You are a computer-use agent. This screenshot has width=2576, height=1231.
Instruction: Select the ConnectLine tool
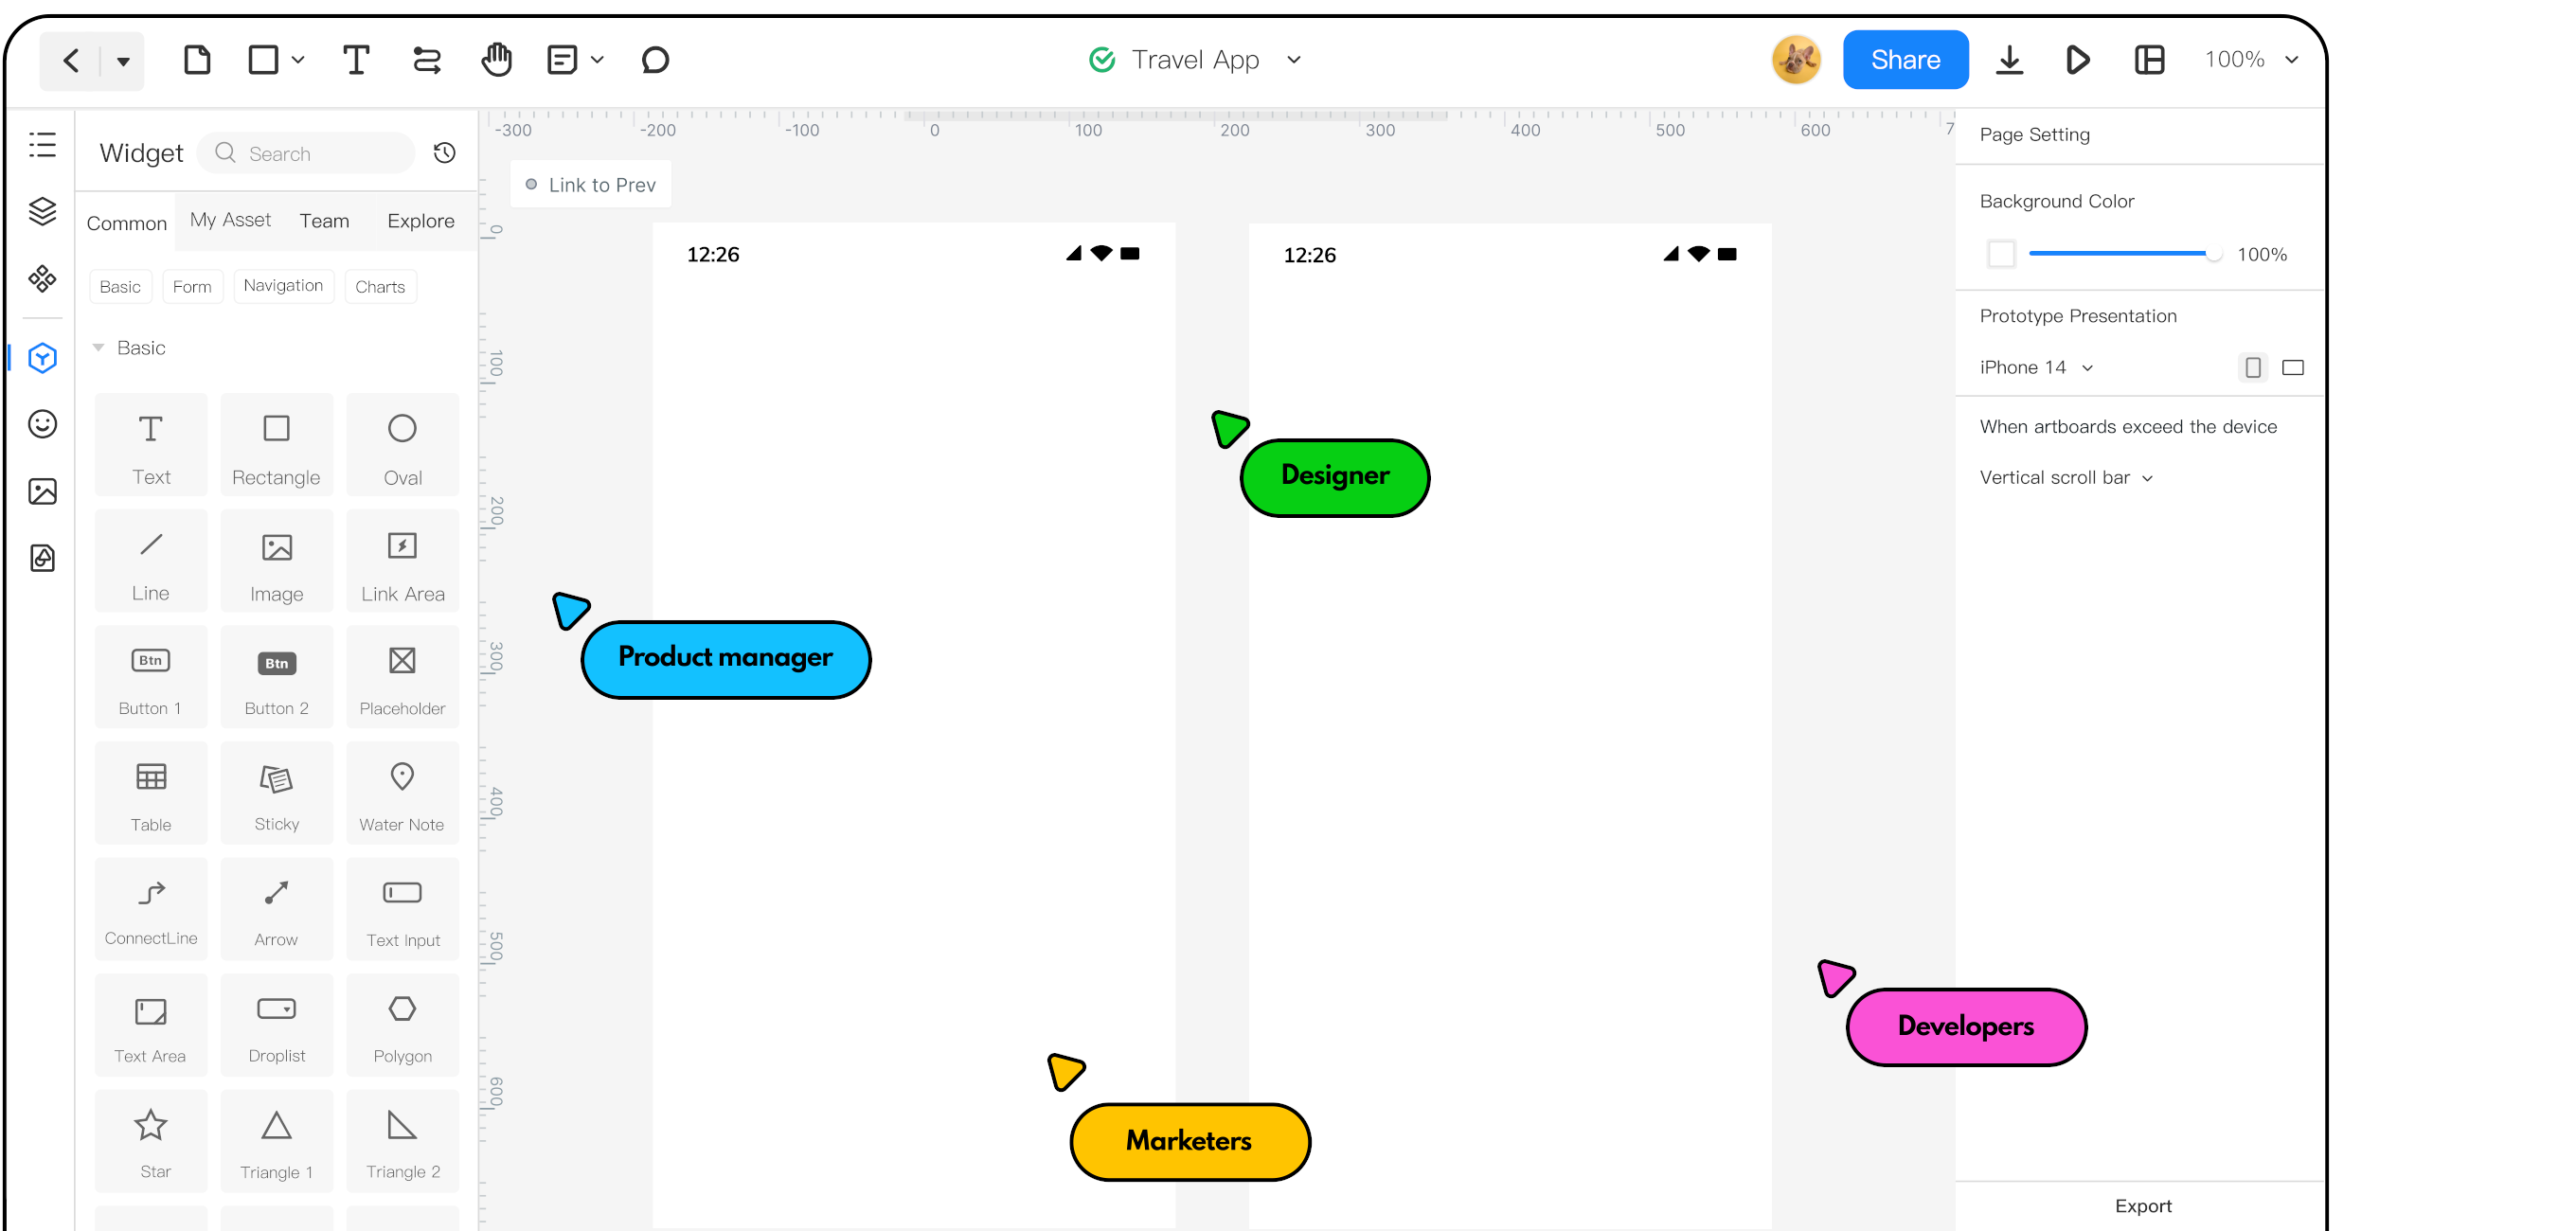tap(150, 909)
